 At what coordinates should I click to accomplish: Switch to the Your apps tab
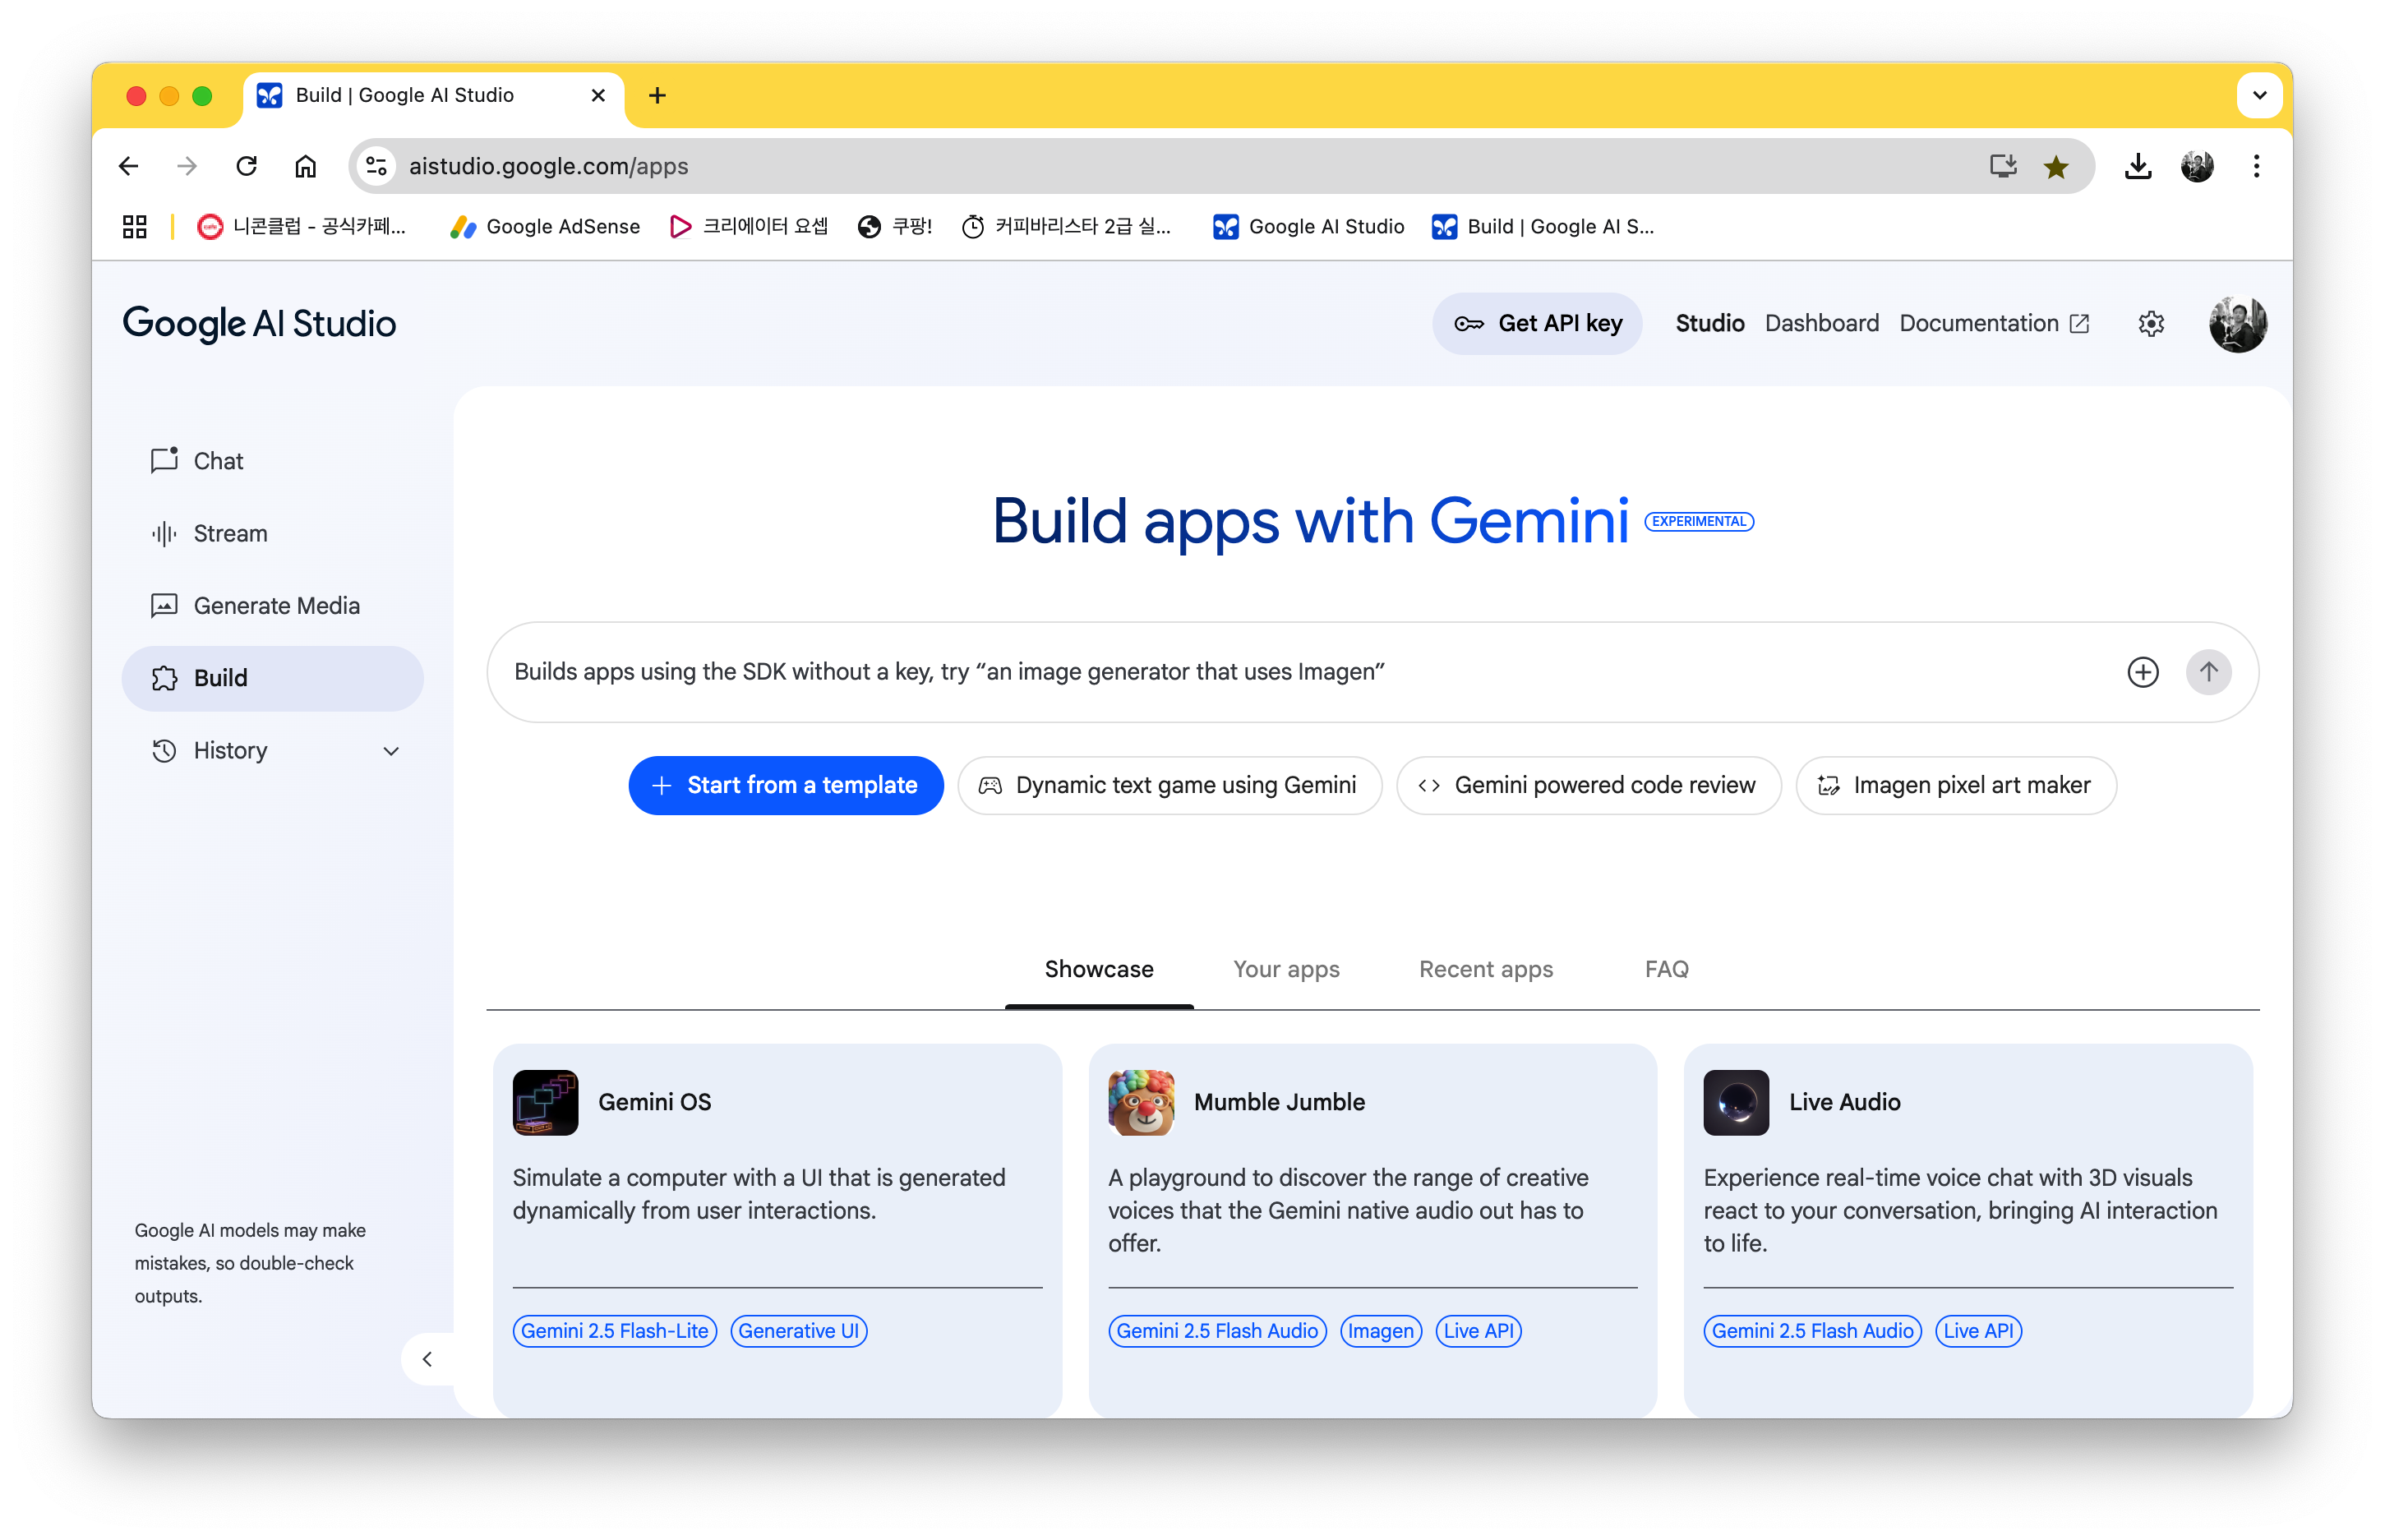pyautogui.click(x=1286, y=969)
